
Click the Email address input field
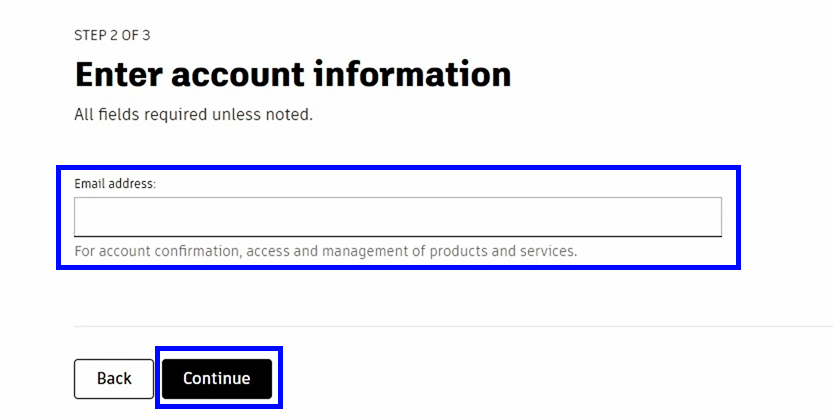(397, 216)
